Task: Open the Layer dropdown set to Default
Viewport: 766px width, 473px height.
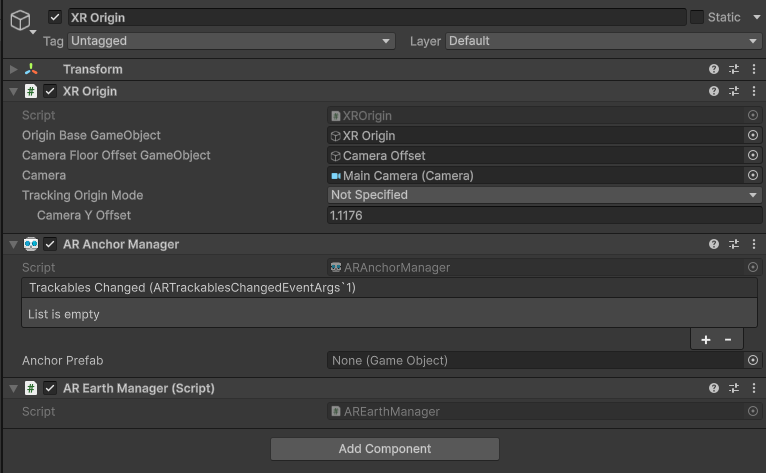Action: [x=603, y=41]
